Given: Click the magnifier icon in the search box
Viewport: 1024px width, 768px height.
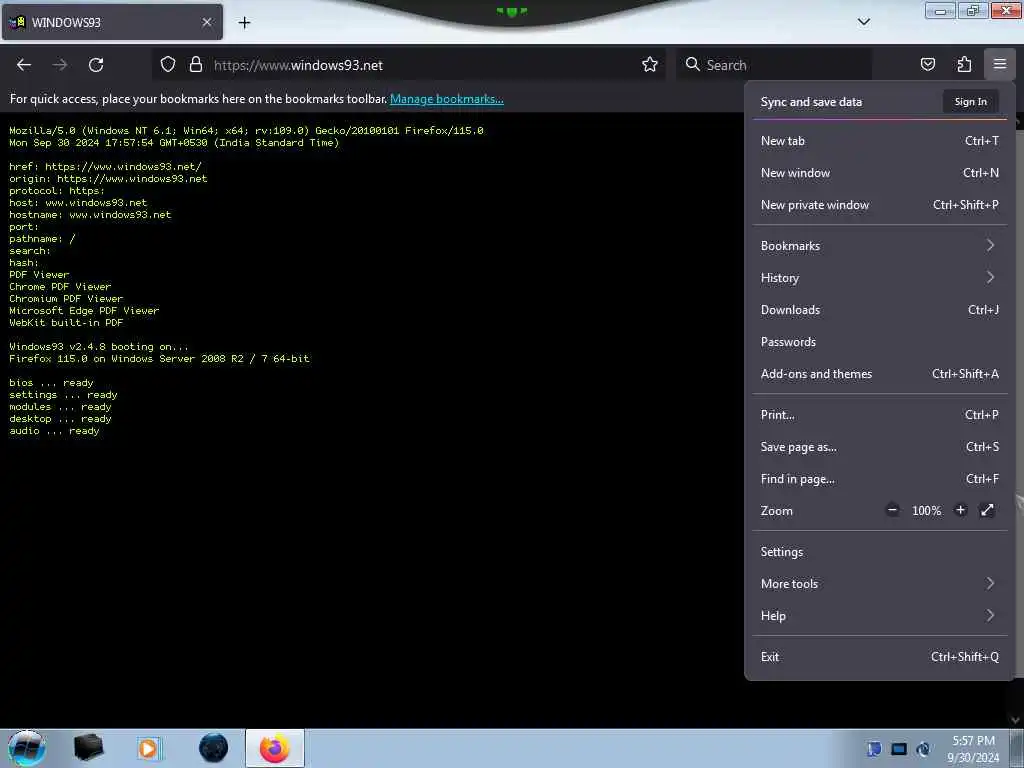Looking at the screenshot, I should (x=692, y=64).
